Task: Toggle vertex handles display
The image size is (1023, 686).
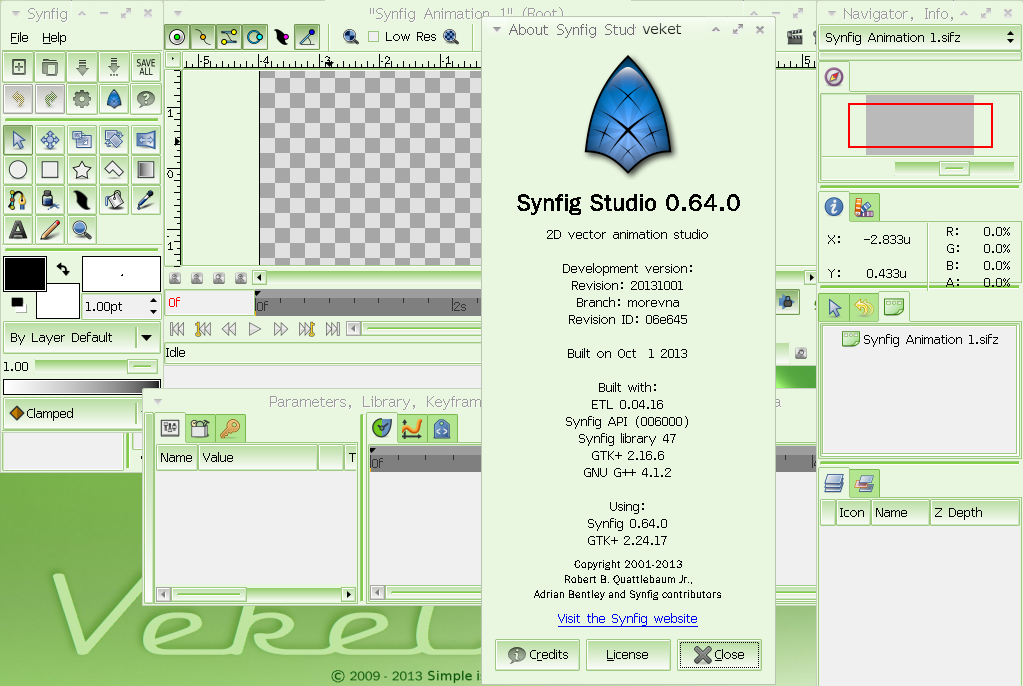Action: click(x=203, y=37)
